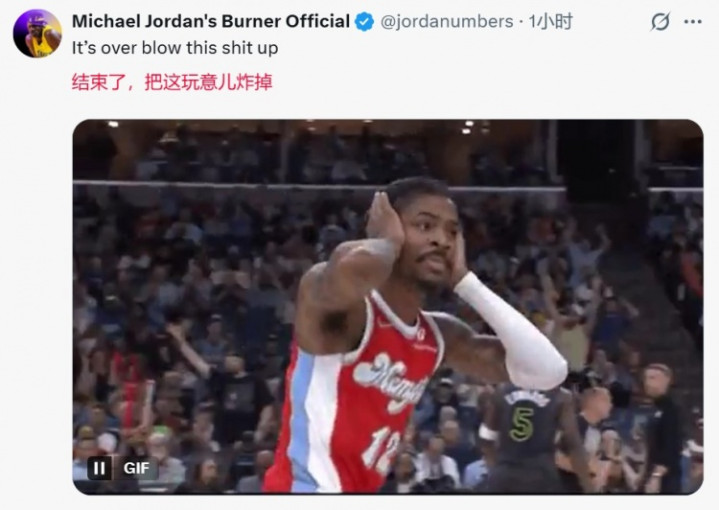This screenshot has width=719, height=510.
Task: Click the @jordanumbers handle link
Action: click(447, 22)
